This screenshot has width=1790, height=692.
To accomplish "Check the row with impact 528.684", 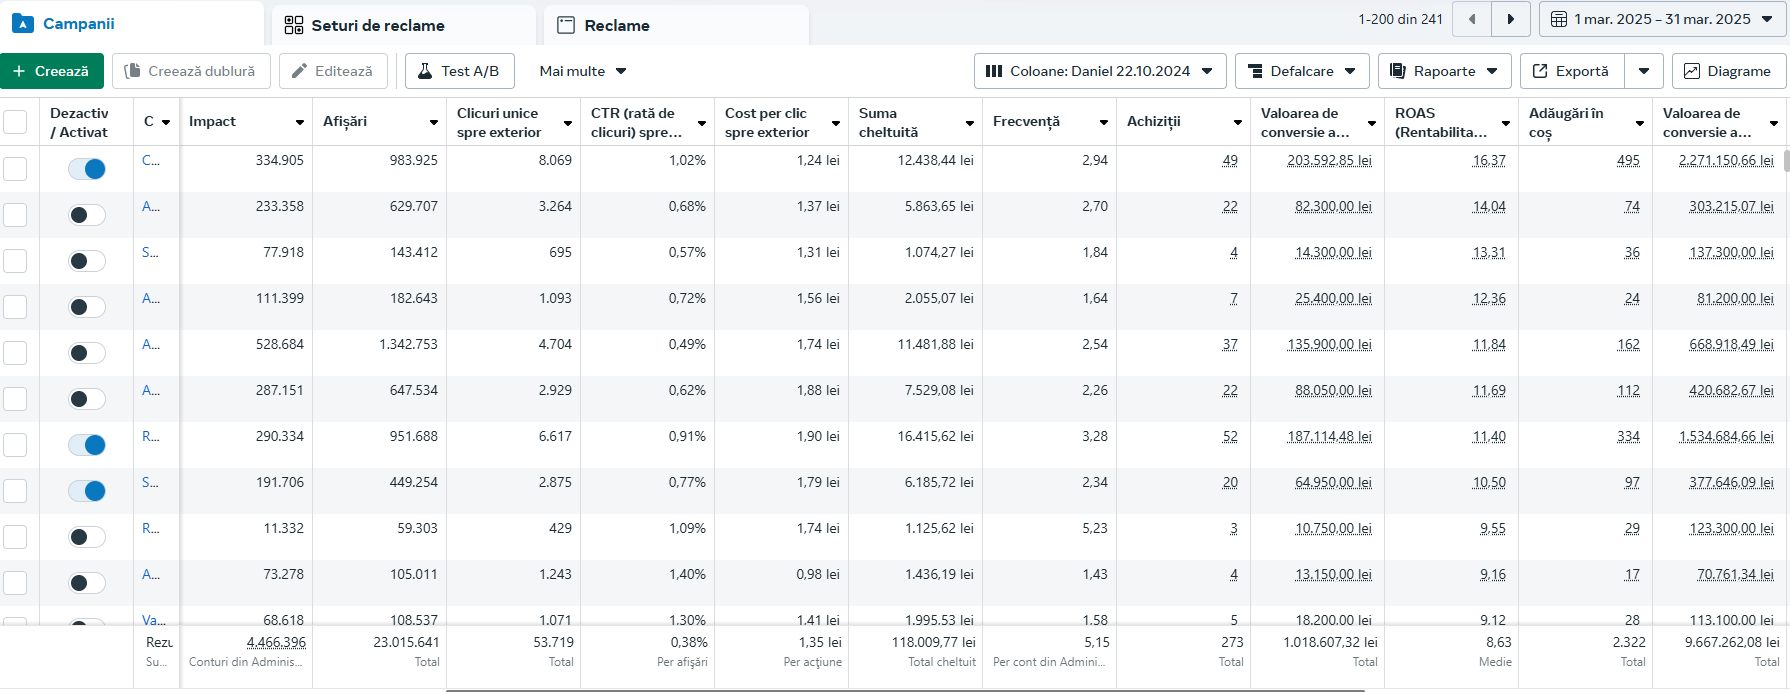I will coord(15,353).
